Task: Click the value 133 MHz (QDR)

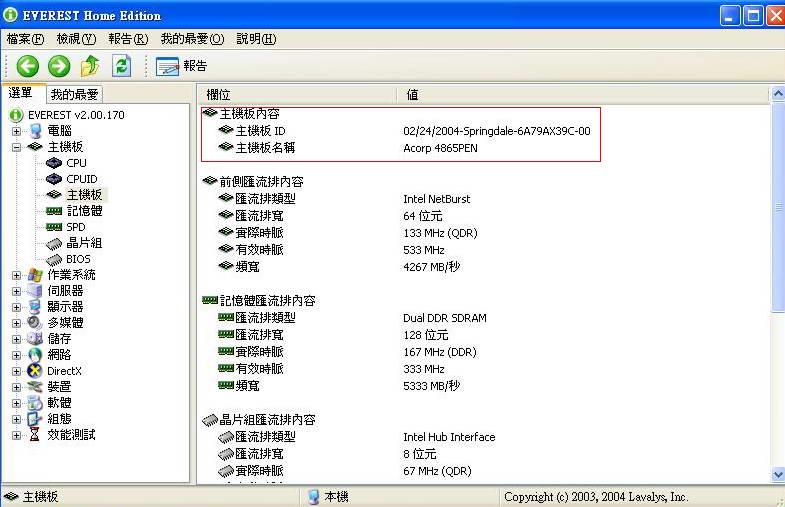Action: (440, 233)
